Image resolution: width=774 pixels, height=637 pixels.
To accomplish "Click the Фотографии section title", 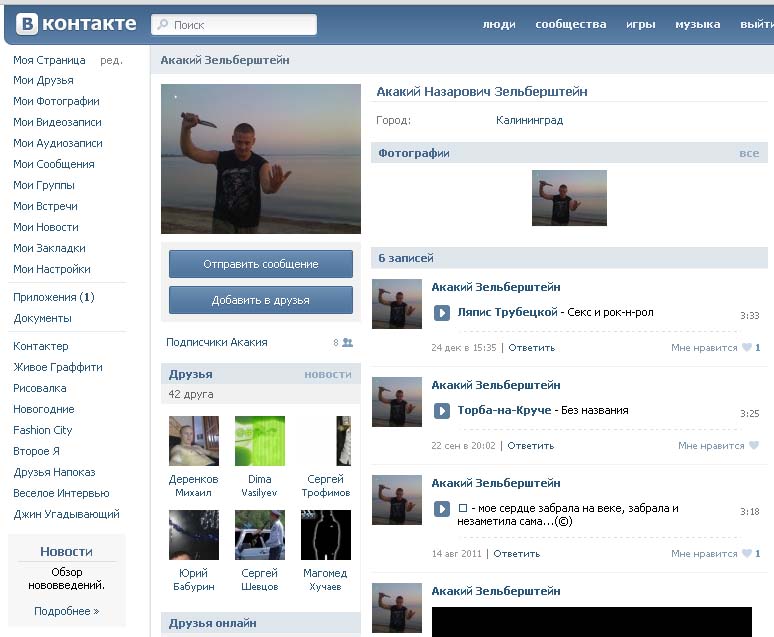I will click(414, 153).
